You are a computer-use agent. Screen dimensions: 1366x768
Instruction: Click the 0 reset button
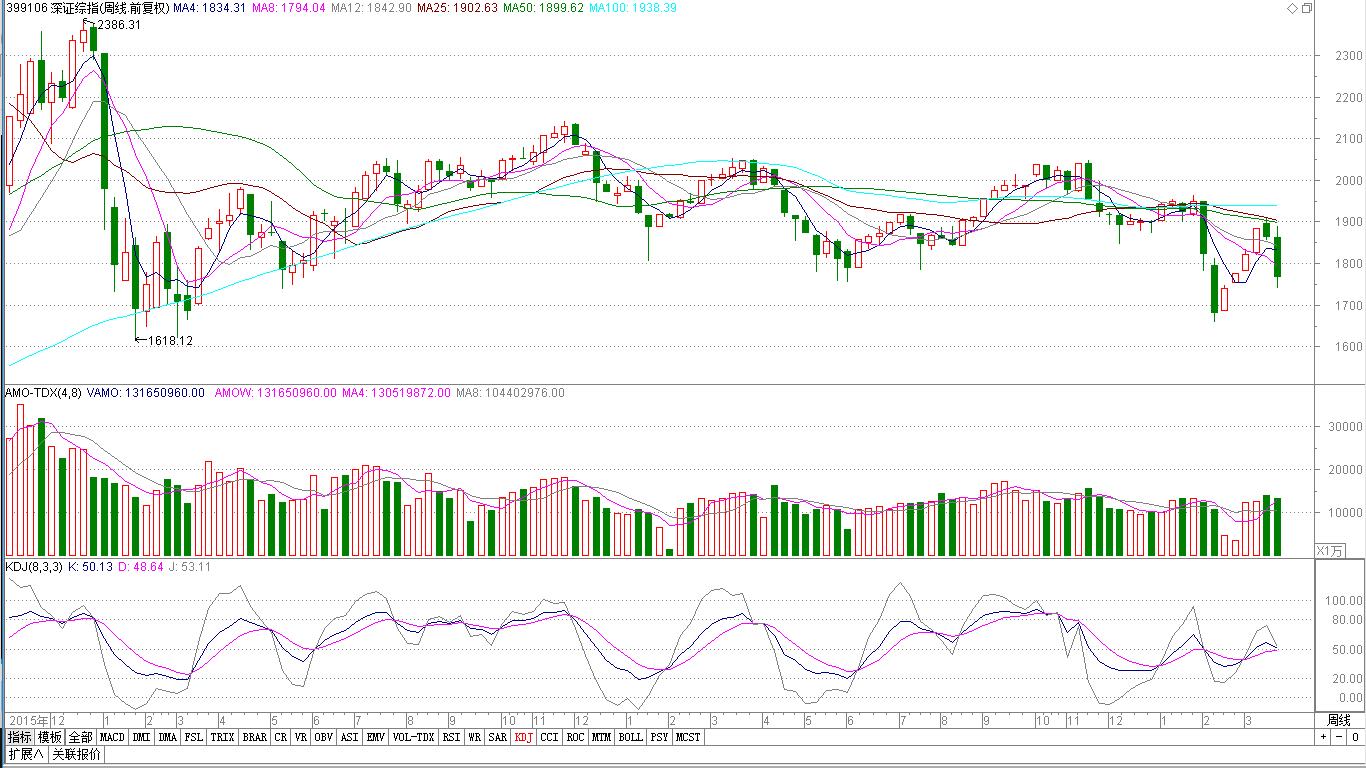click(1355, 737)
